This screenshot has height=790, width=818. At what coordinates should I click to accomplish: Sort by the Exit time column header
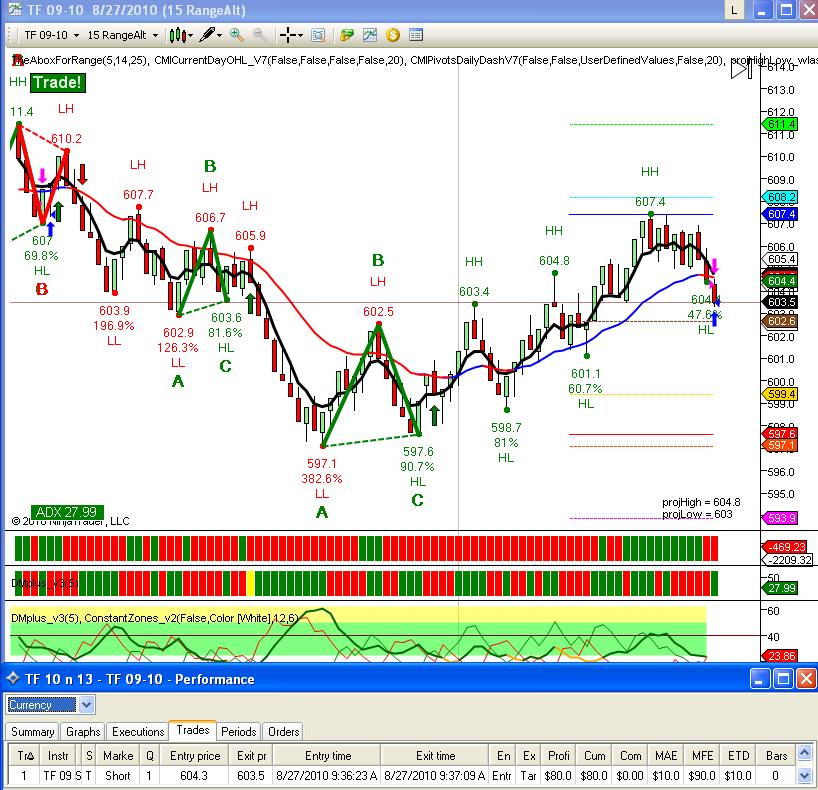tap(436, 756)
